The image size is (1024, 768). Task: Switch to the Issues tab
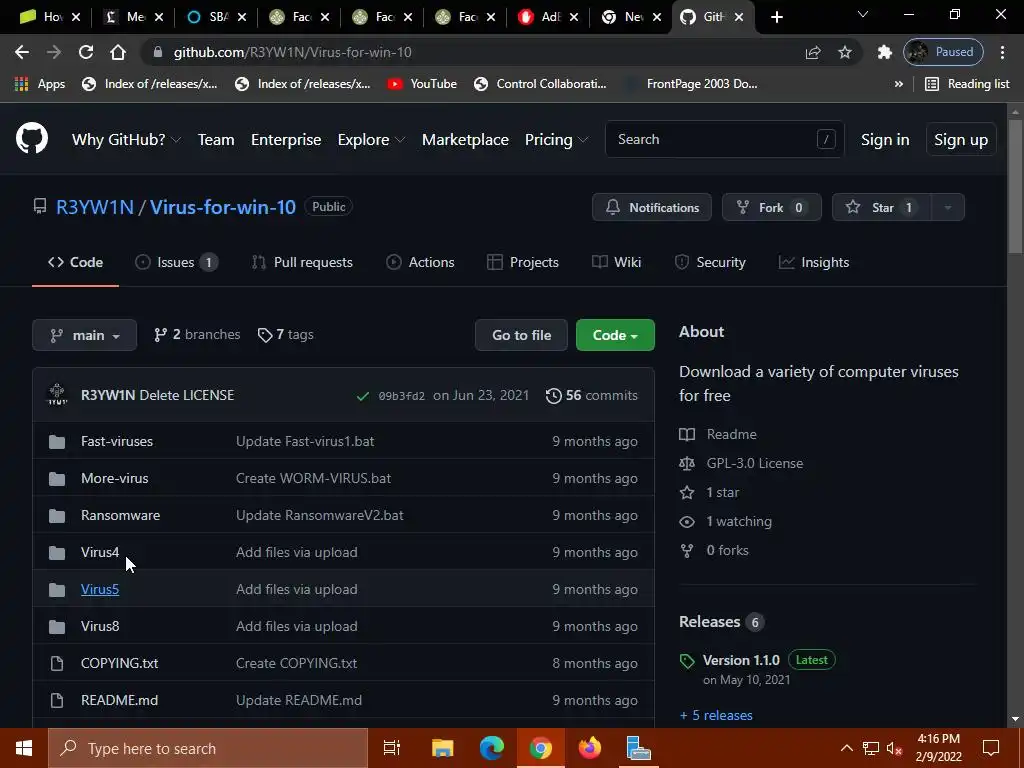click(x=176, y=262)
